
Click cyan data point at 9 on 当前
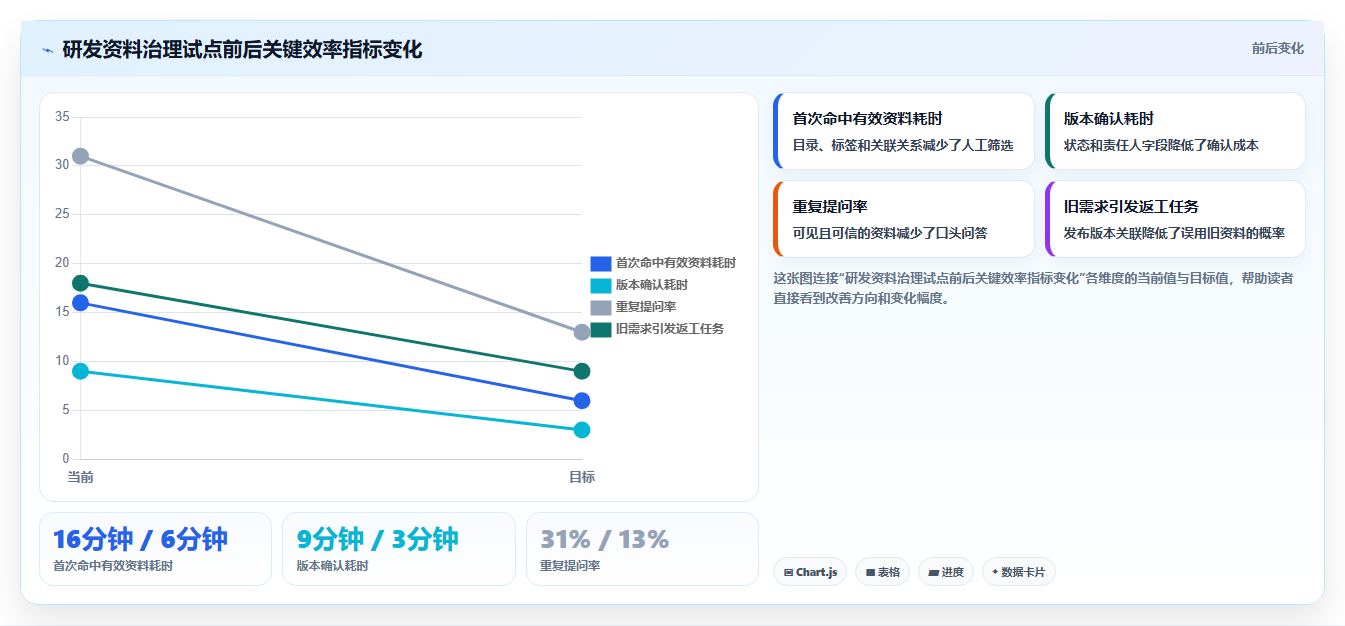80,371
